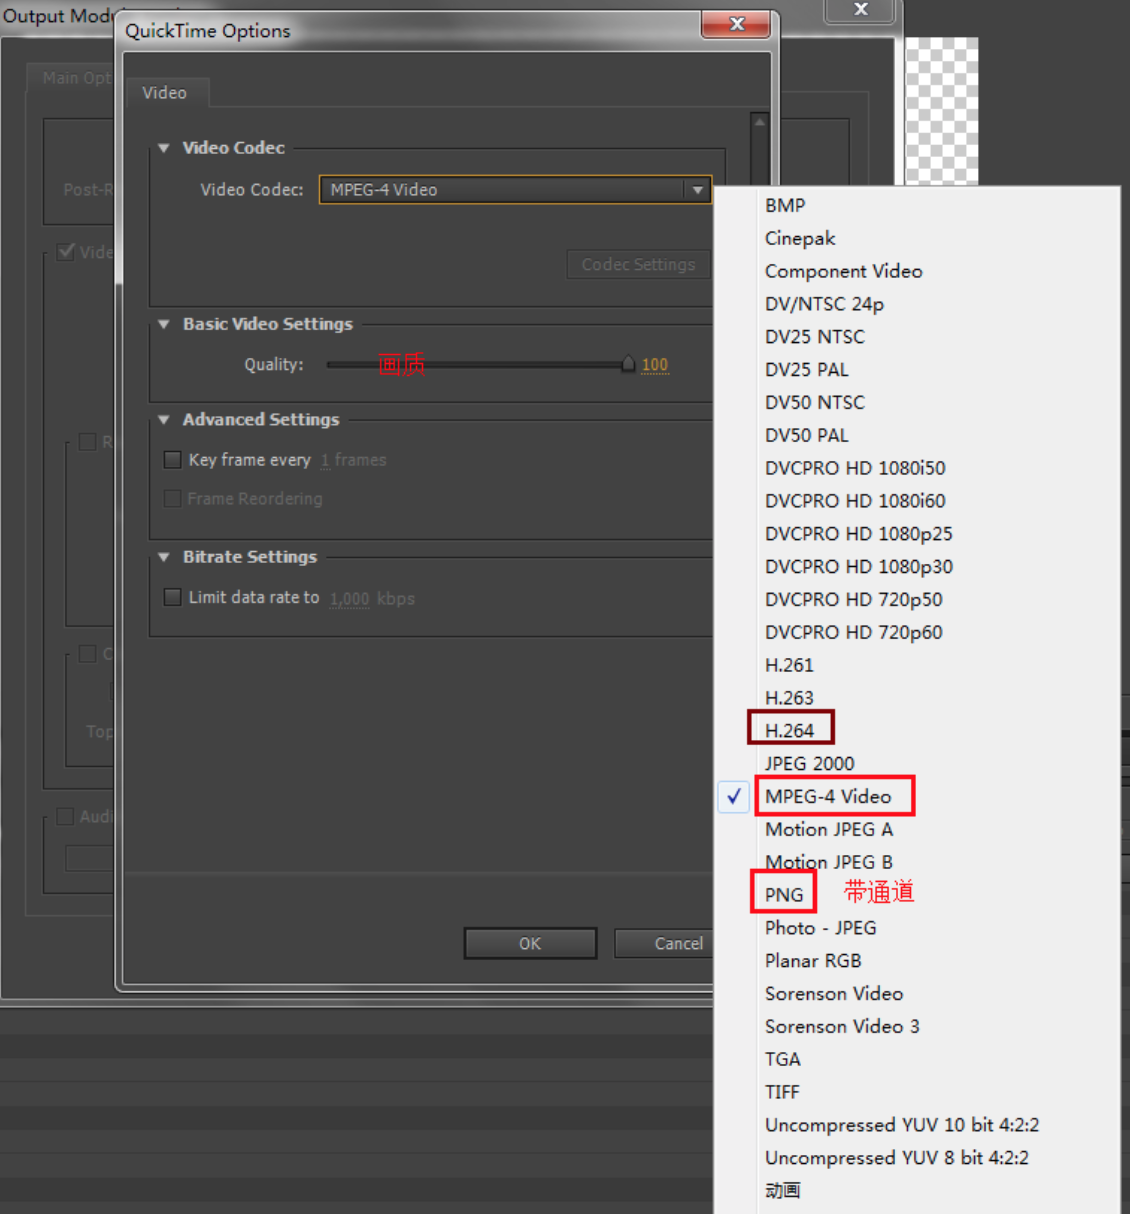
Task: Select DVCPRO HD 1080i50 codec
Action: click(x=855, y=468)
